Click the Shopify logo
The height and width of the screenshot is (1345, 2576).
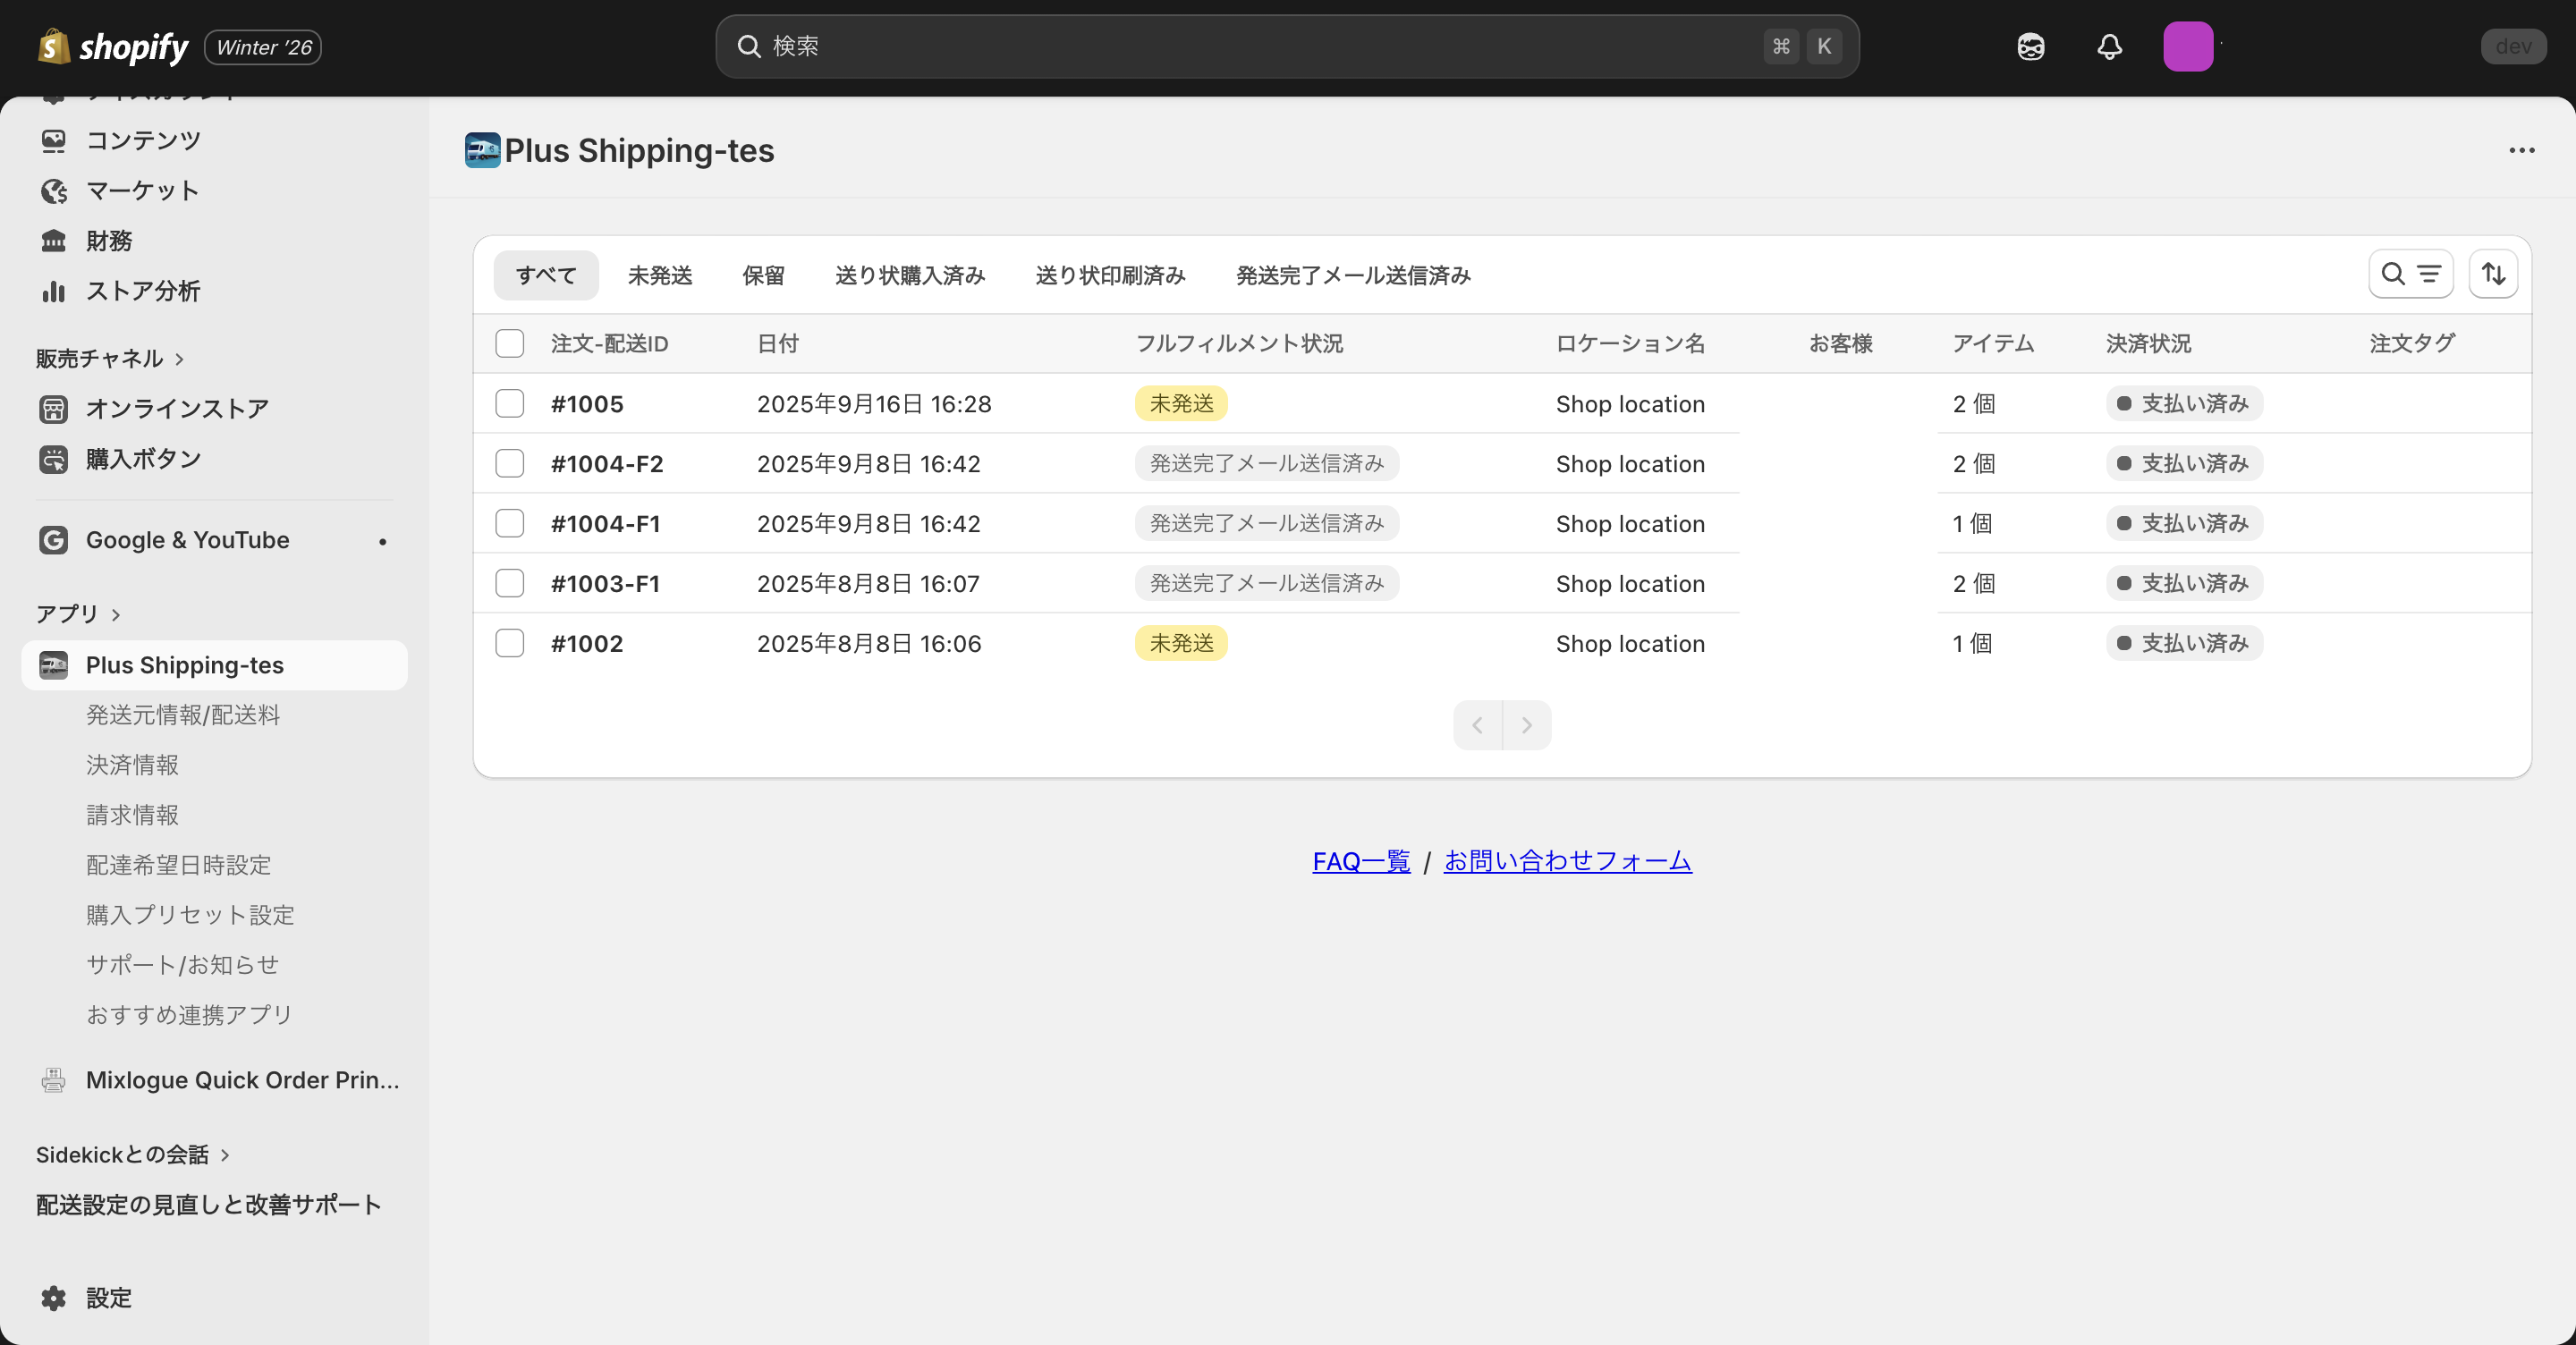coord(112,45)
